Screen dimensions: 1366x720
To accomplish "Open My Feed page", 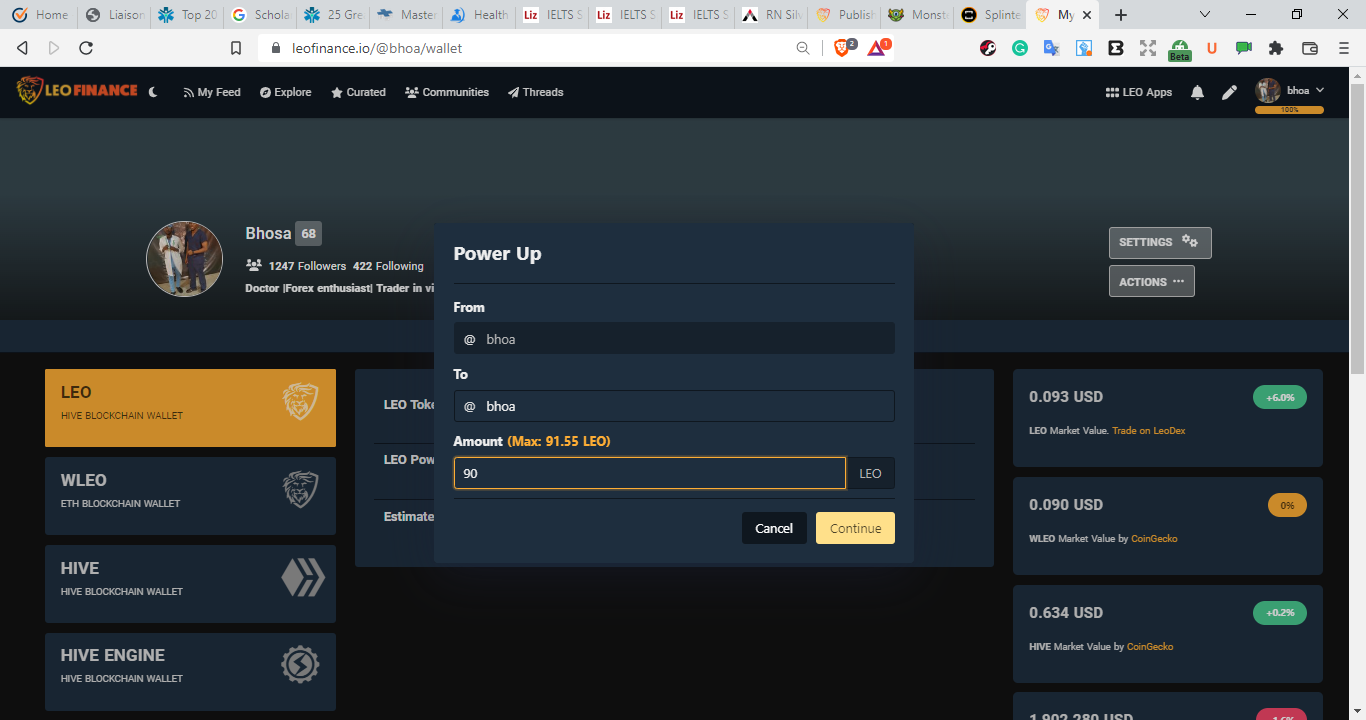I will pos(212,92).
